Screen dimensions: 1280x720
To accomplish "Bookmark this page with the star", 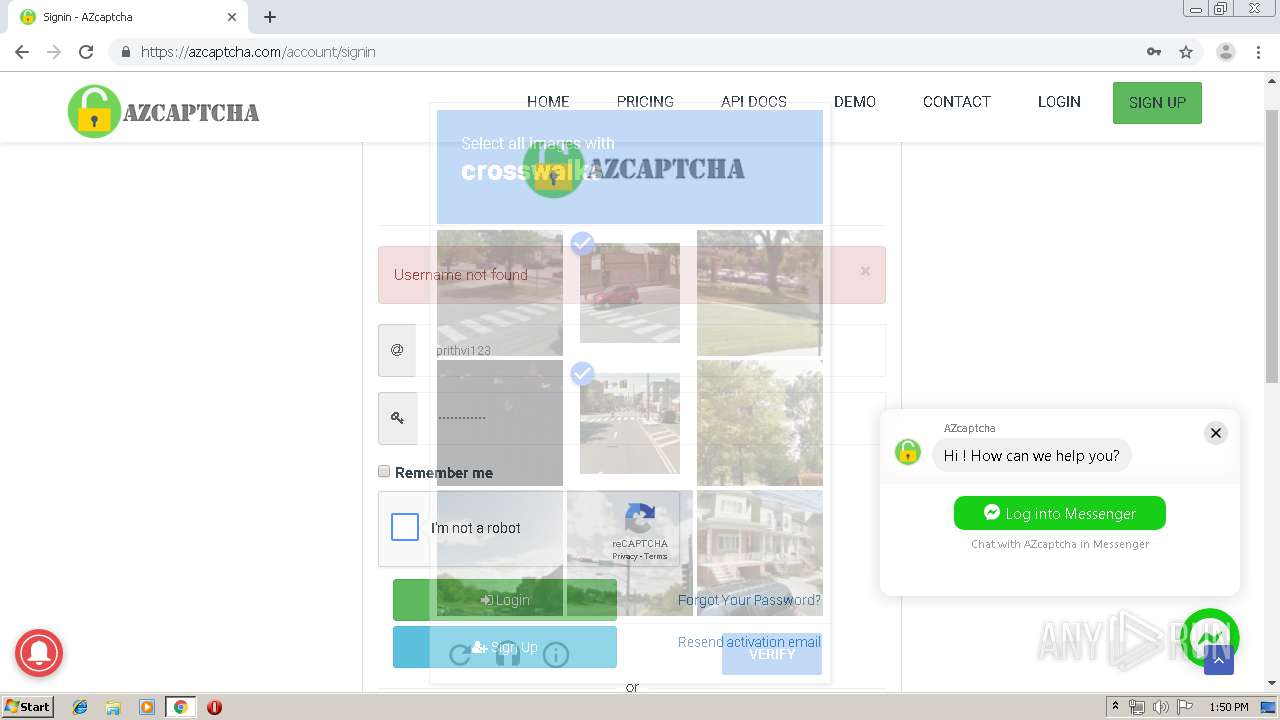I will pos(1186,52).
